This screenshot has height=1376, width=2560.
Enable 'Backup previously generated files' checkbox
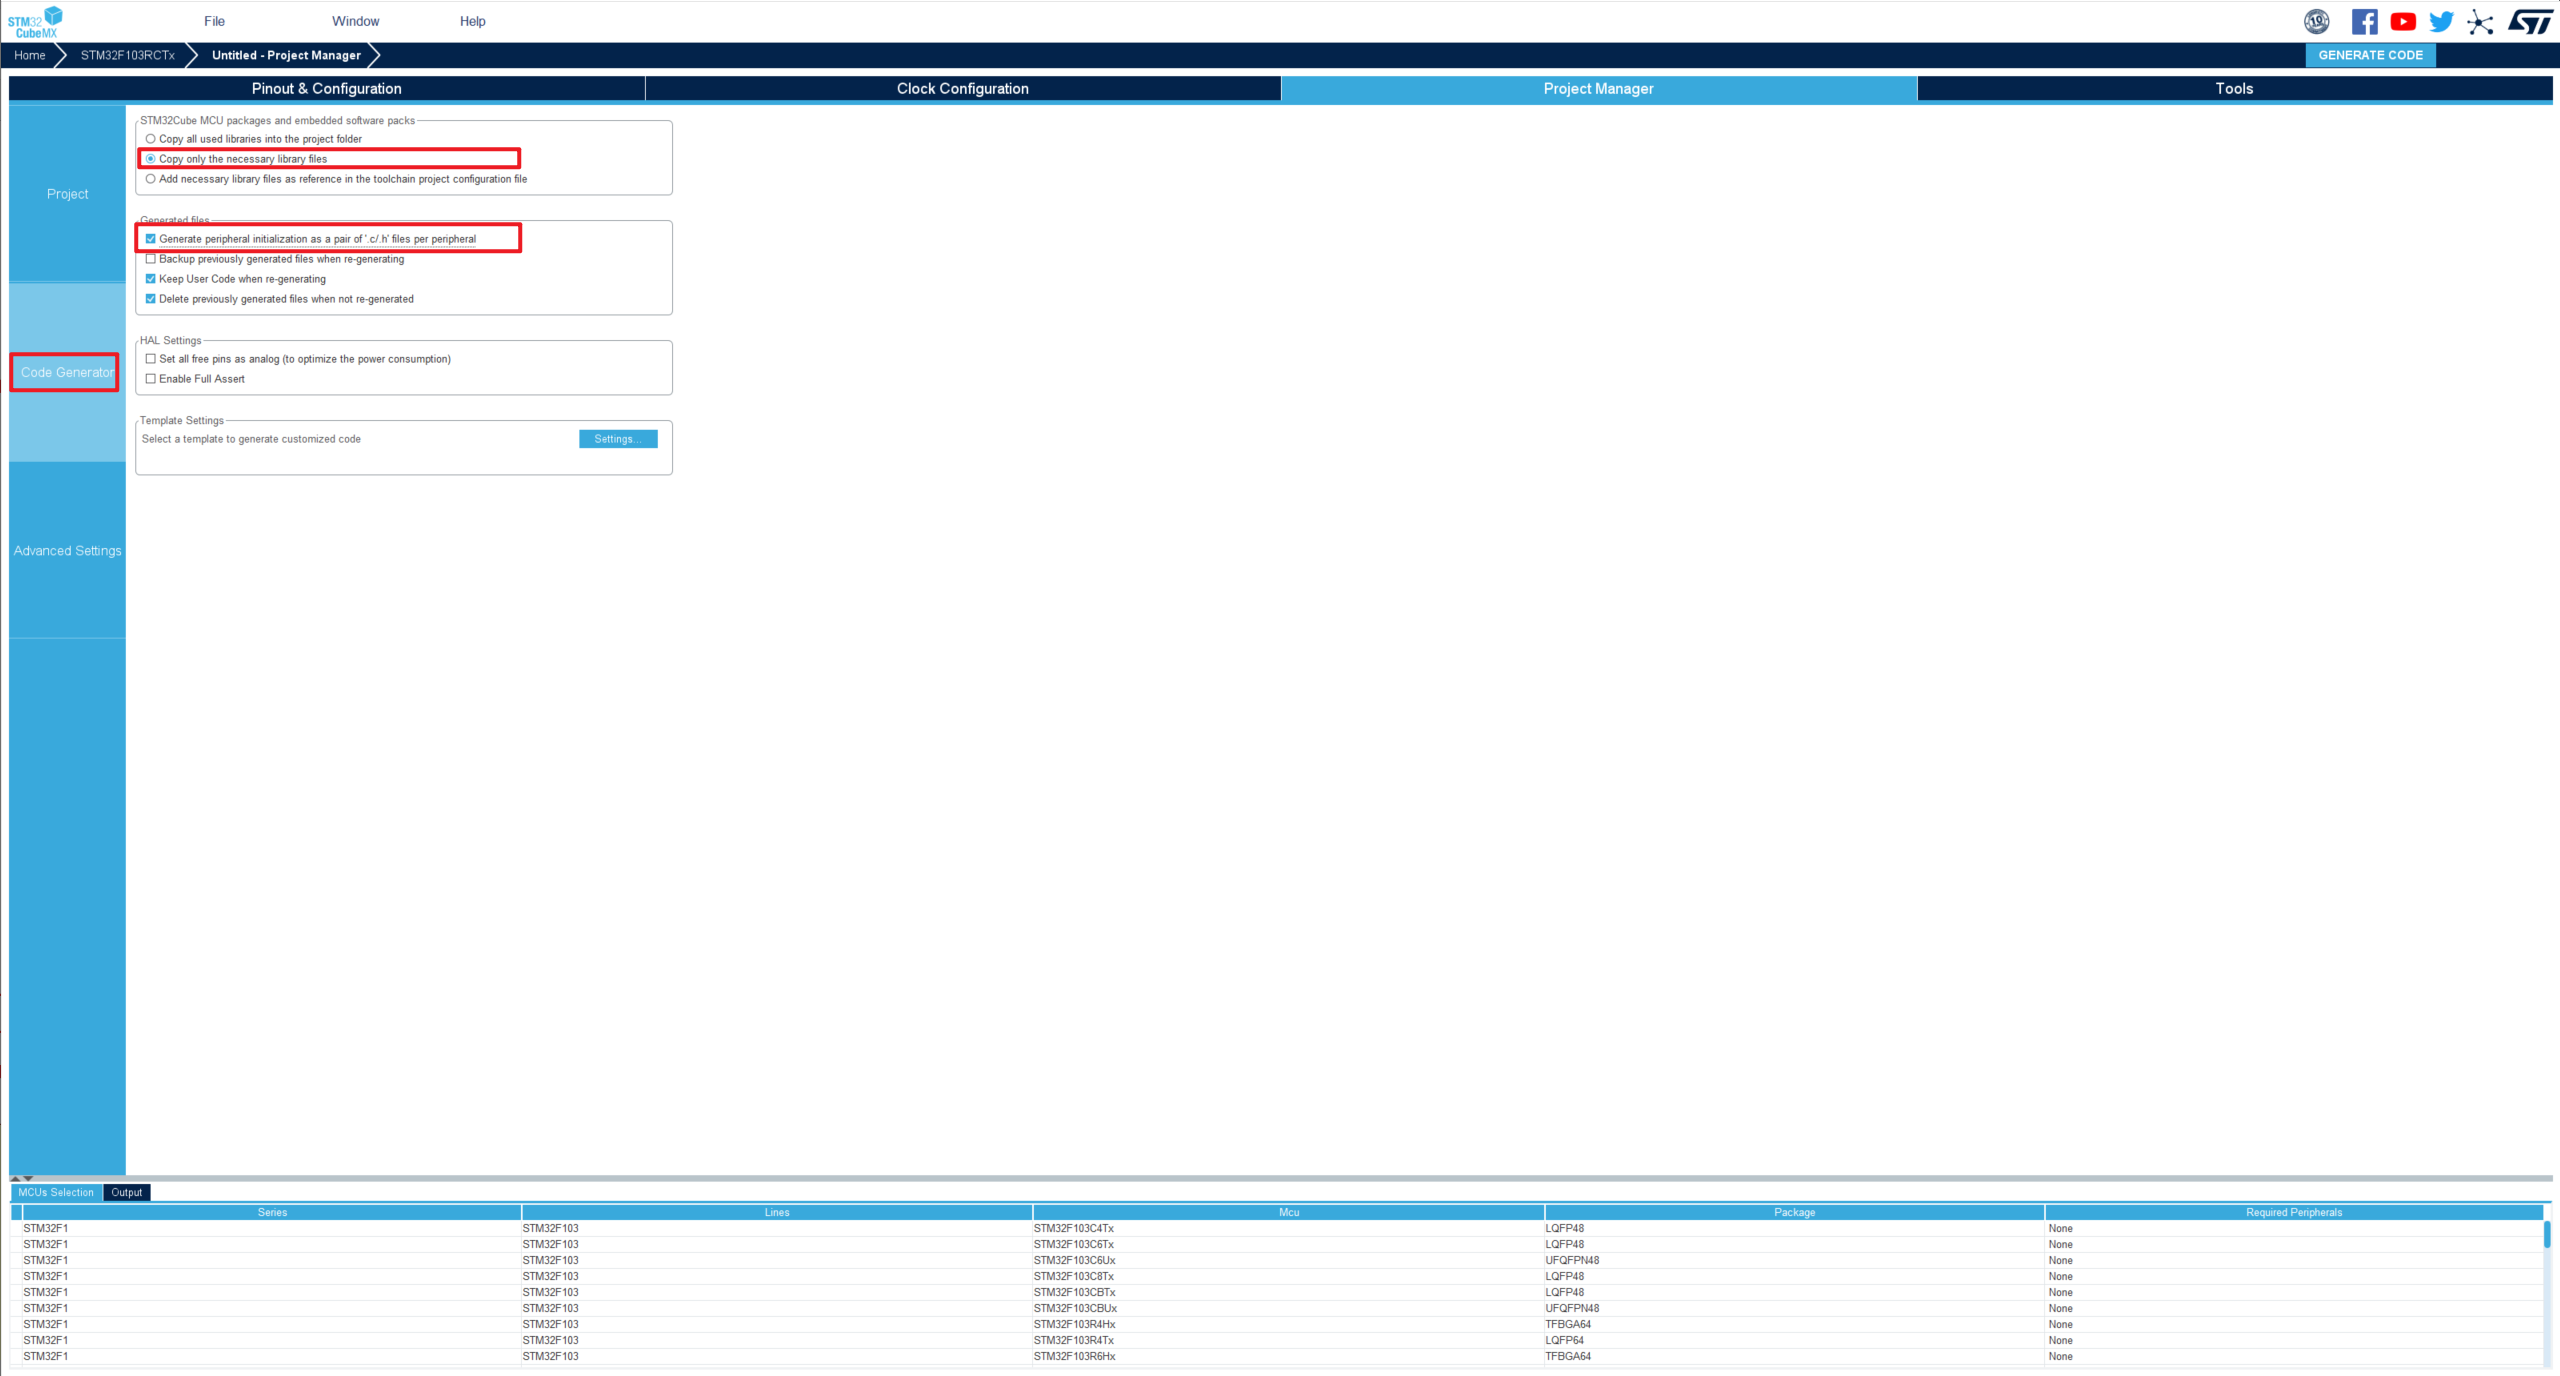(x=151, y=259)
